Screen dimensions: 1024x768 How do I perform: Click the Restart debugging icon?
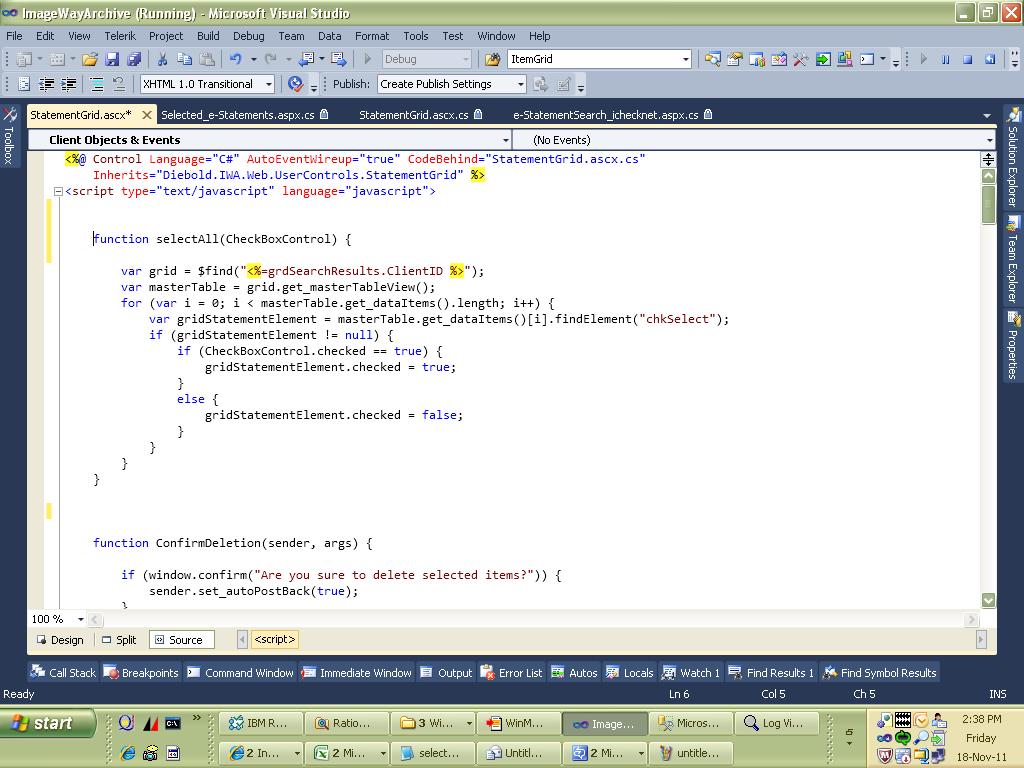point(990,59)
